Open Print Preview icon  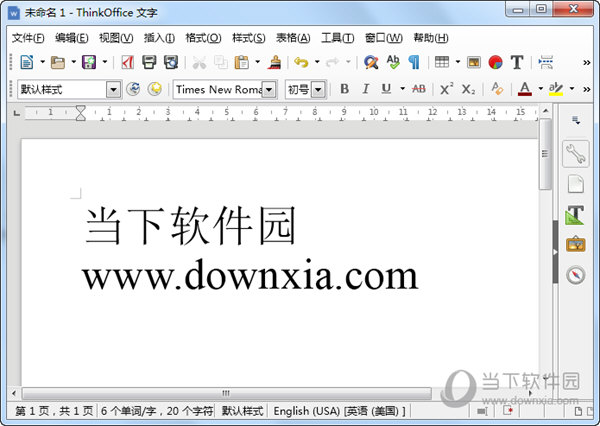pyautogui.click(x=171, y=62)
